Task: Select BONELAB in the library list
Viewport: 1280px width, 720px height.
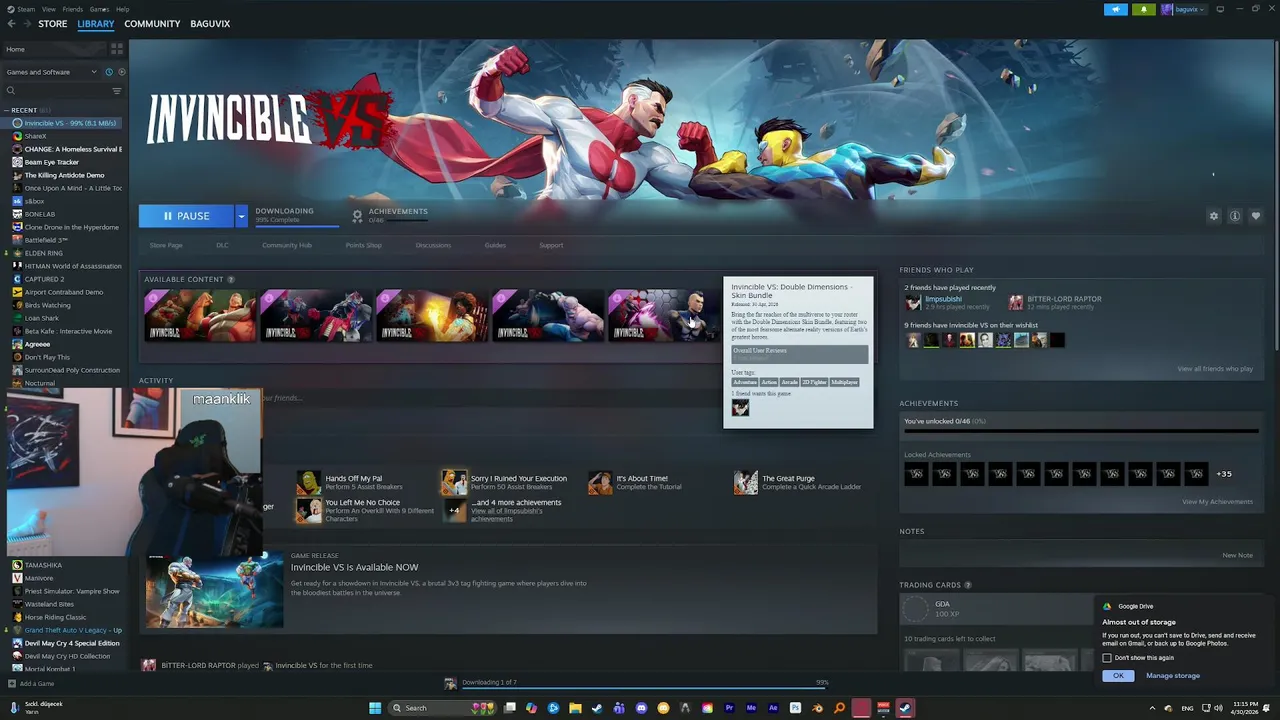Action: tap(39, 214)
